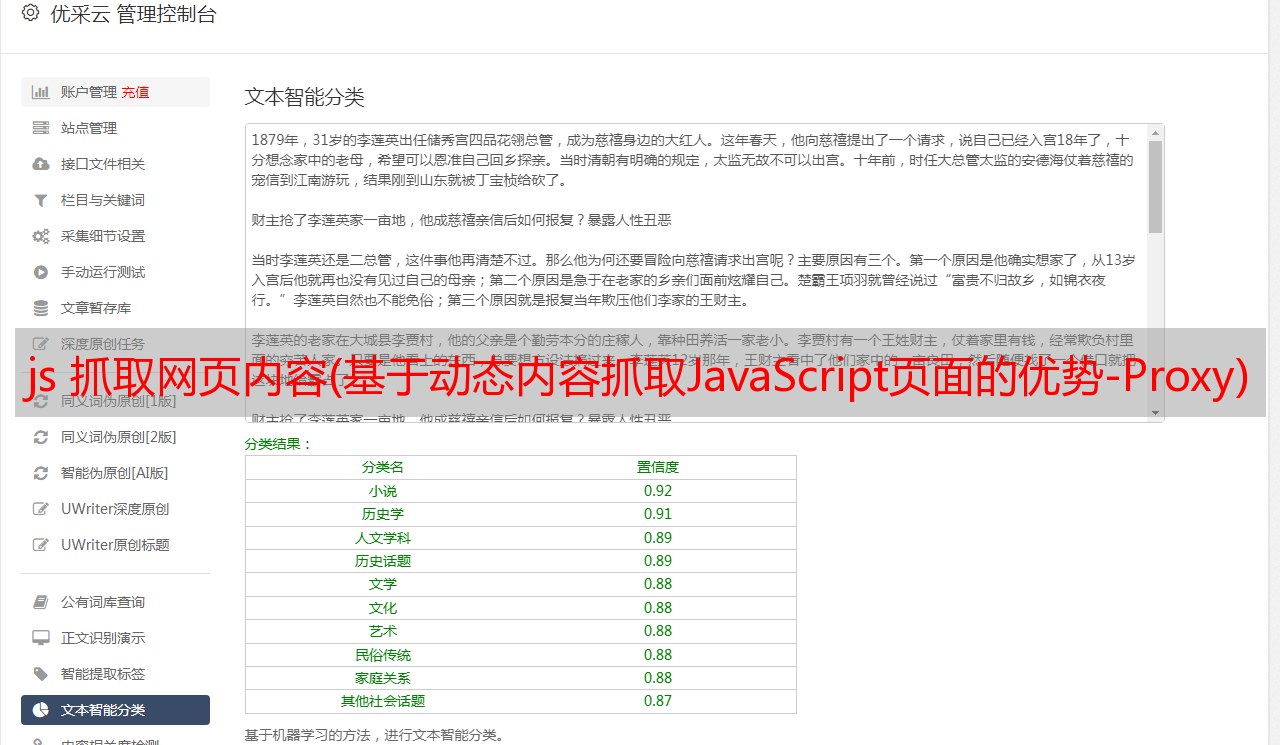1280x745 pixels.
Task: Open UWriter原创标题 in the sidebar
Action: click(114, 545)
